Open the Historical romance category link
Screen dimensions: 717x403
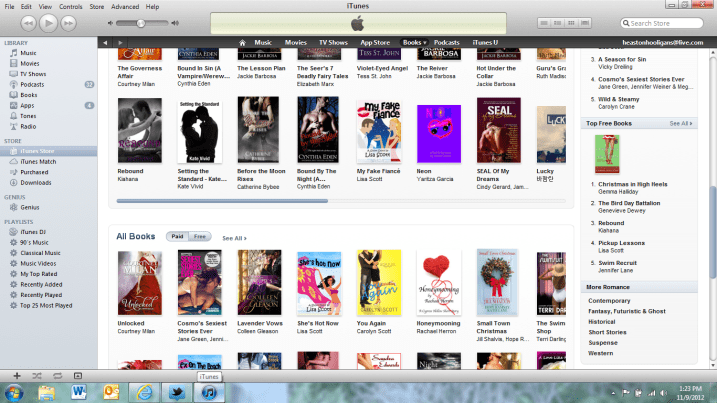tap(602, 322)
